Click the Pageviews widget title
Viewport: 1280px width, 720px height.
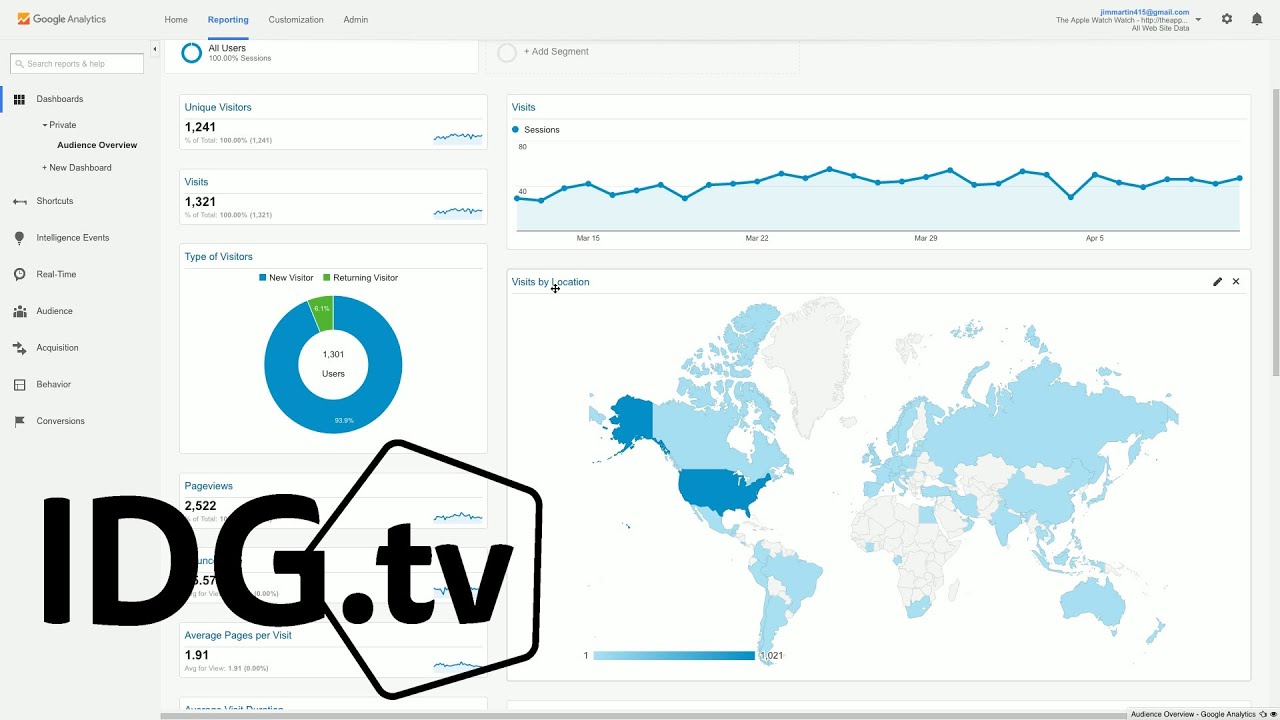pos(208,486)
